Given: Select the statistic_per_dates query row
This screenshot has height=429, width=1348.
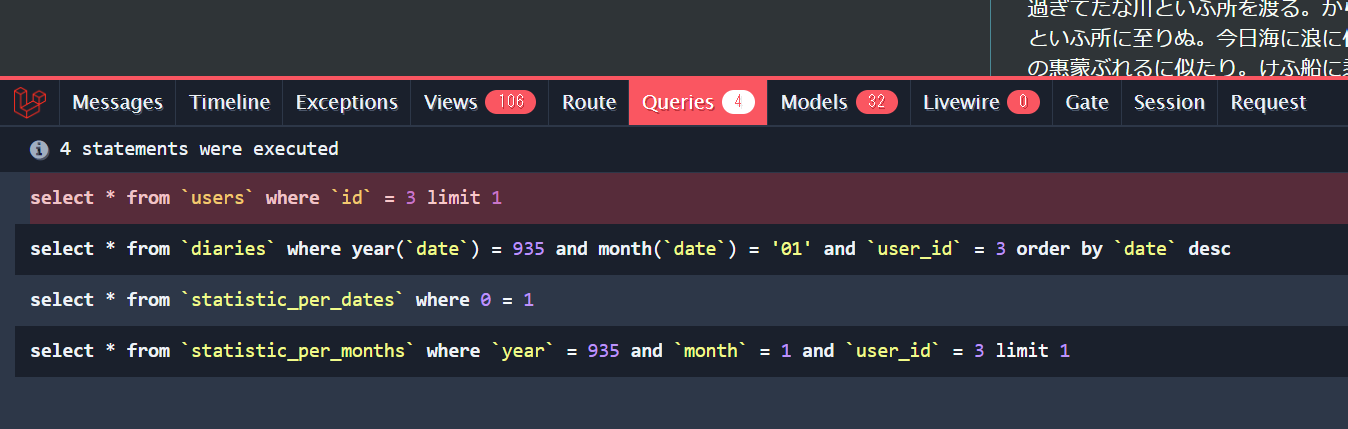Looking at the screenshot, I should point(681,300).
